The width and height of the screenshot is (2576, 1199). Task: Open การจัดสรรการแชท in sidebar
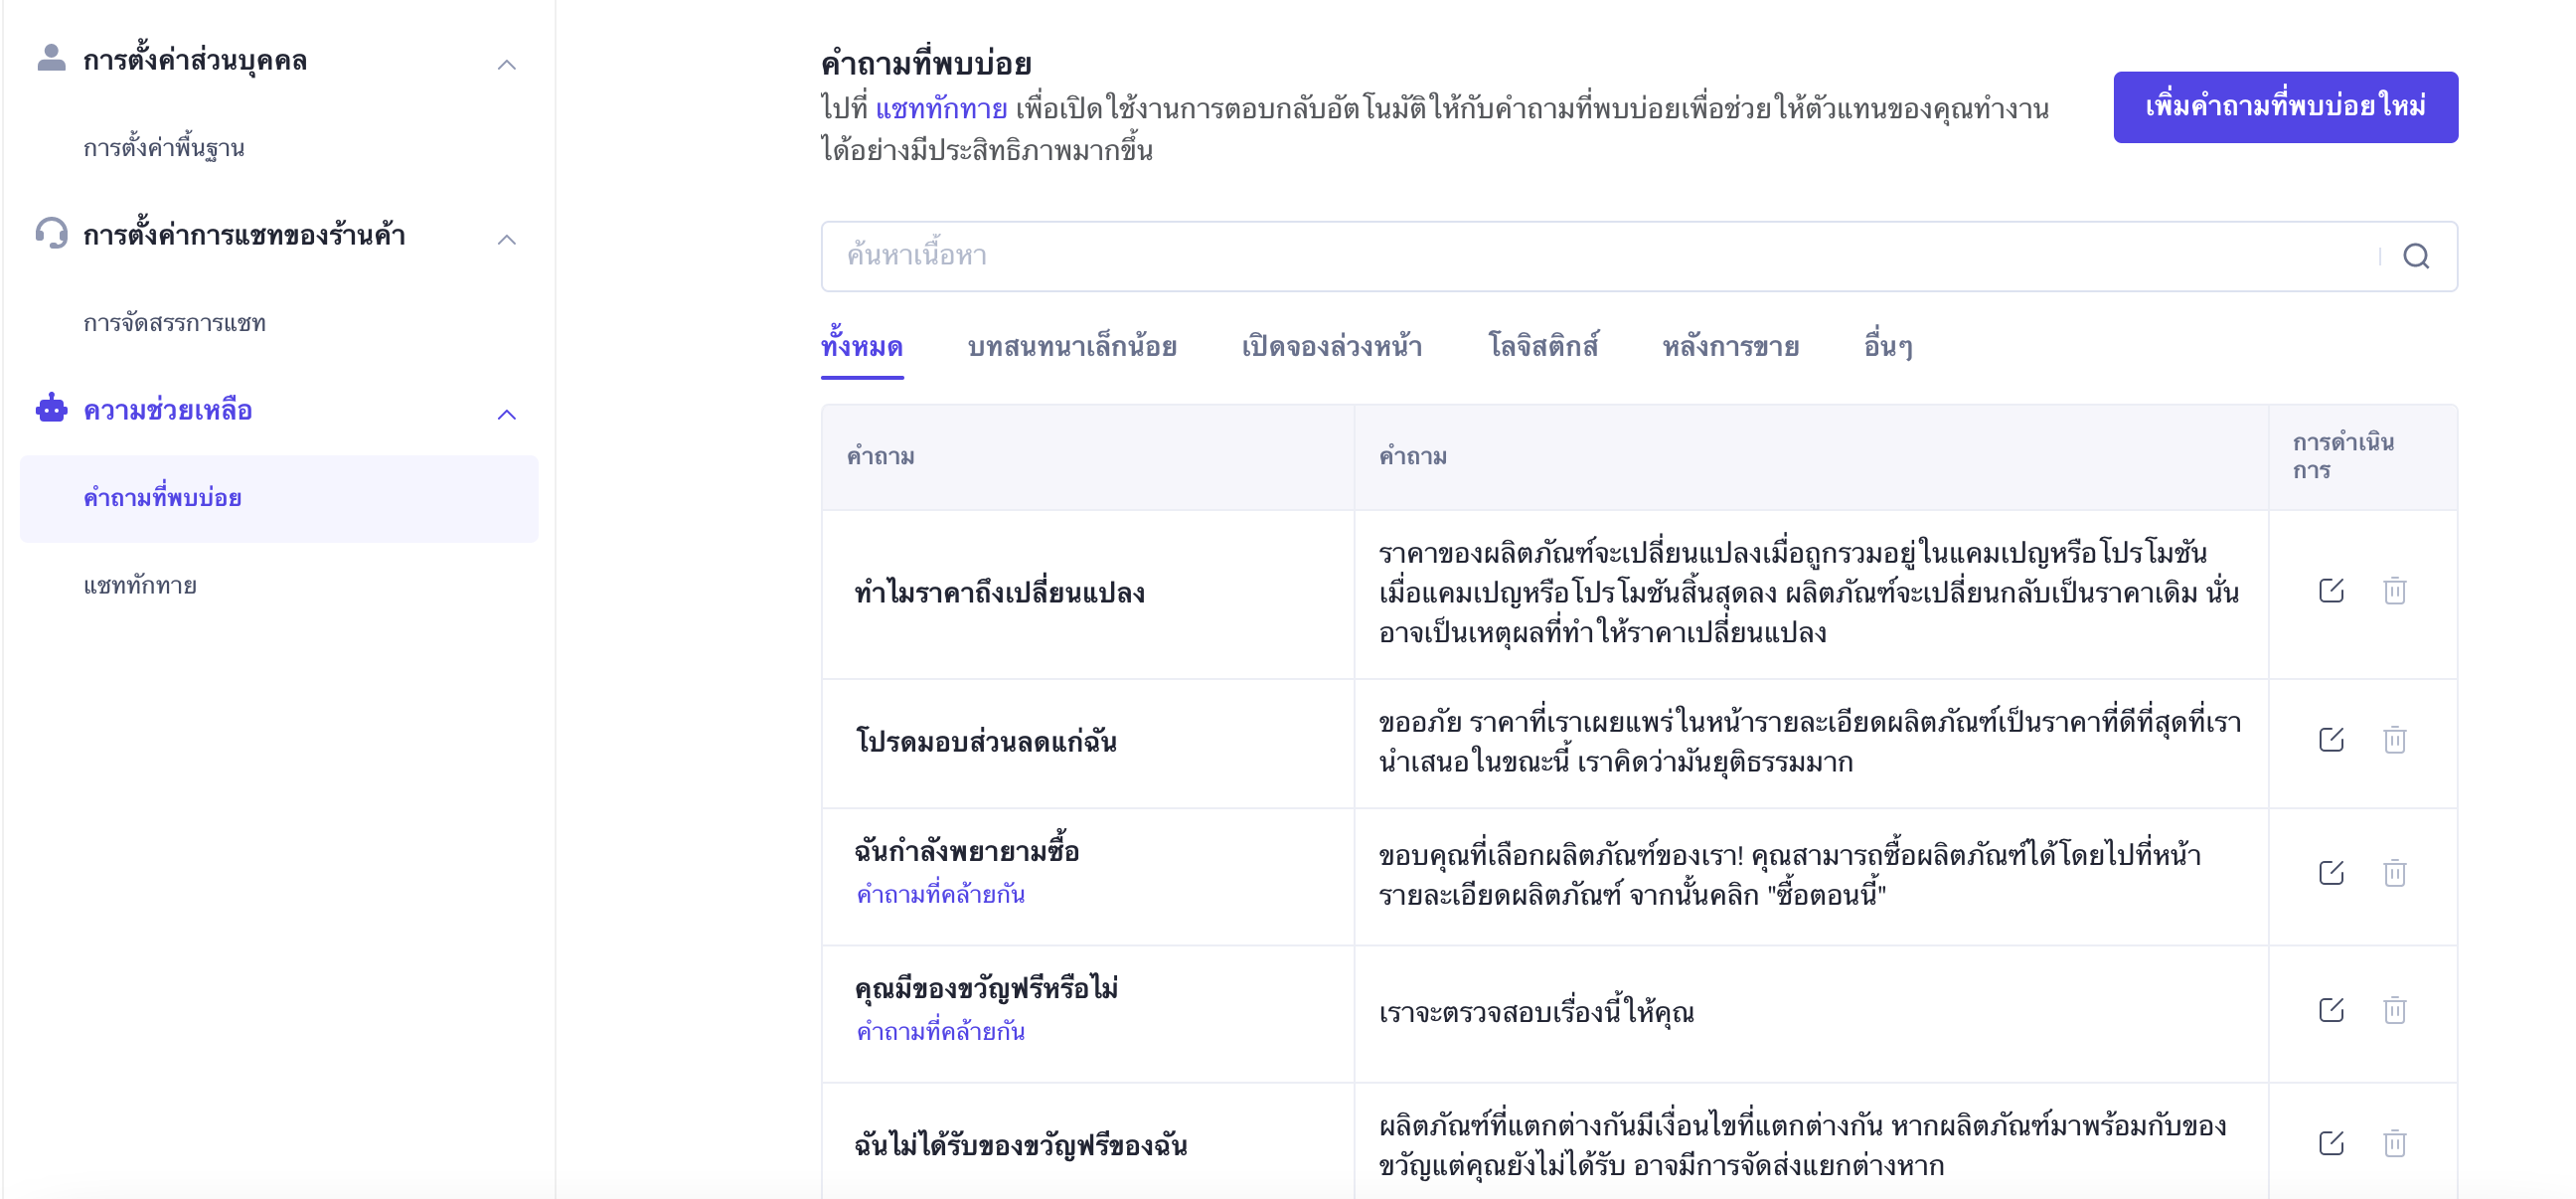coord(174,324)
